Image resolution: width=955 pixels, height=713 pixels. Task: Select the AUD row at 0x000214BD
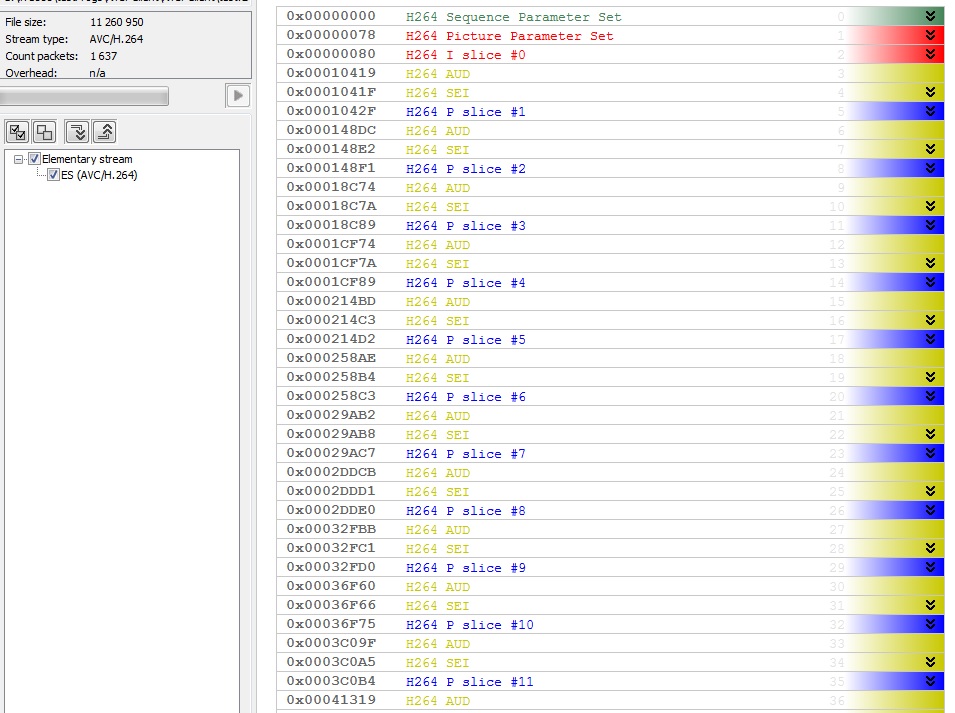(610, 301)
